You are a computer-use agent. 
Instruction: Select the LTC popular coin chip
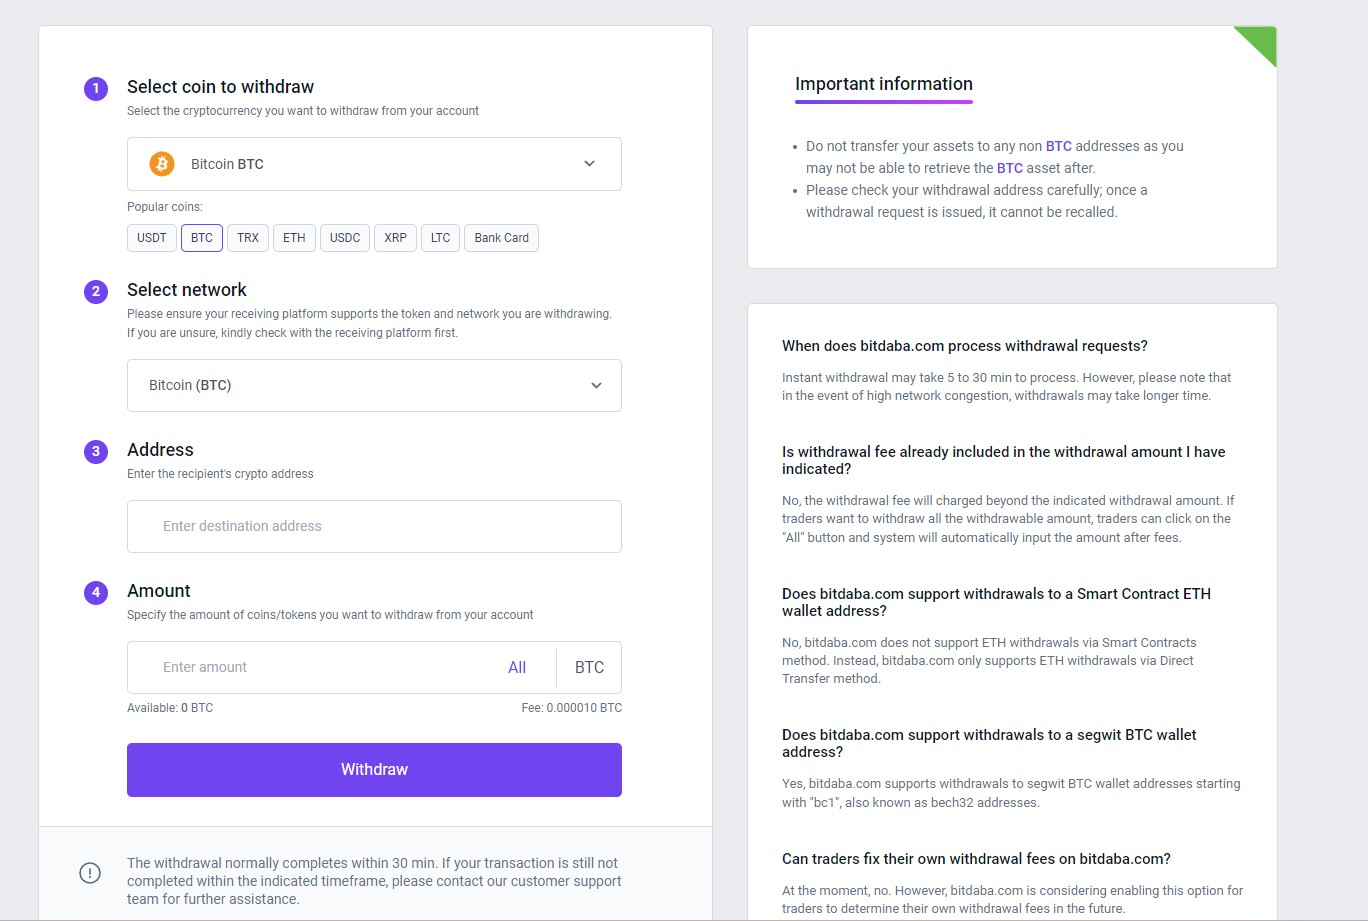click(x=441, y=238)
